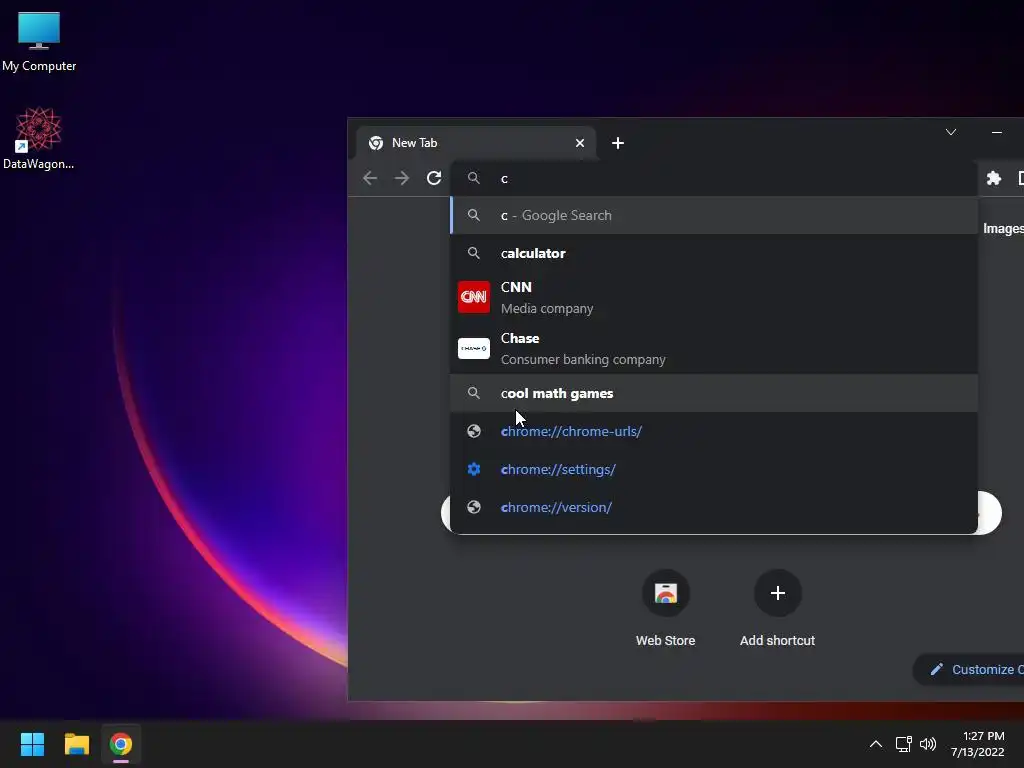Open chrome://chrome-urls/ suggestion

714,431
